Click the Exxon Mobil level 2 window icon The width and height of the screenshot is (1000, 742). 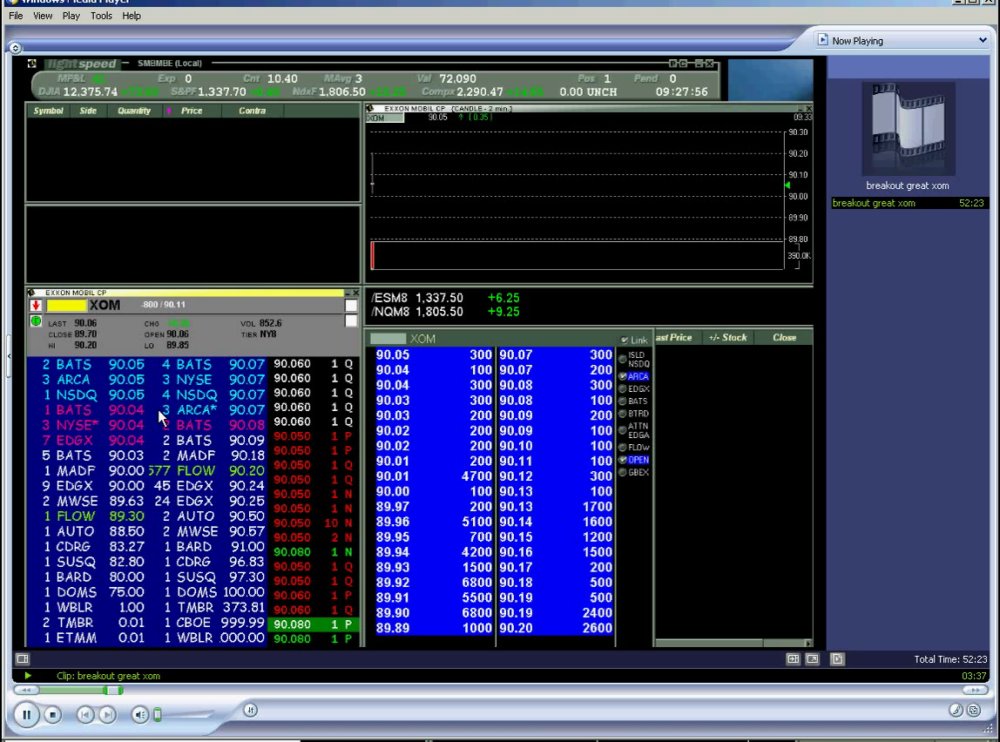point(31,292)
